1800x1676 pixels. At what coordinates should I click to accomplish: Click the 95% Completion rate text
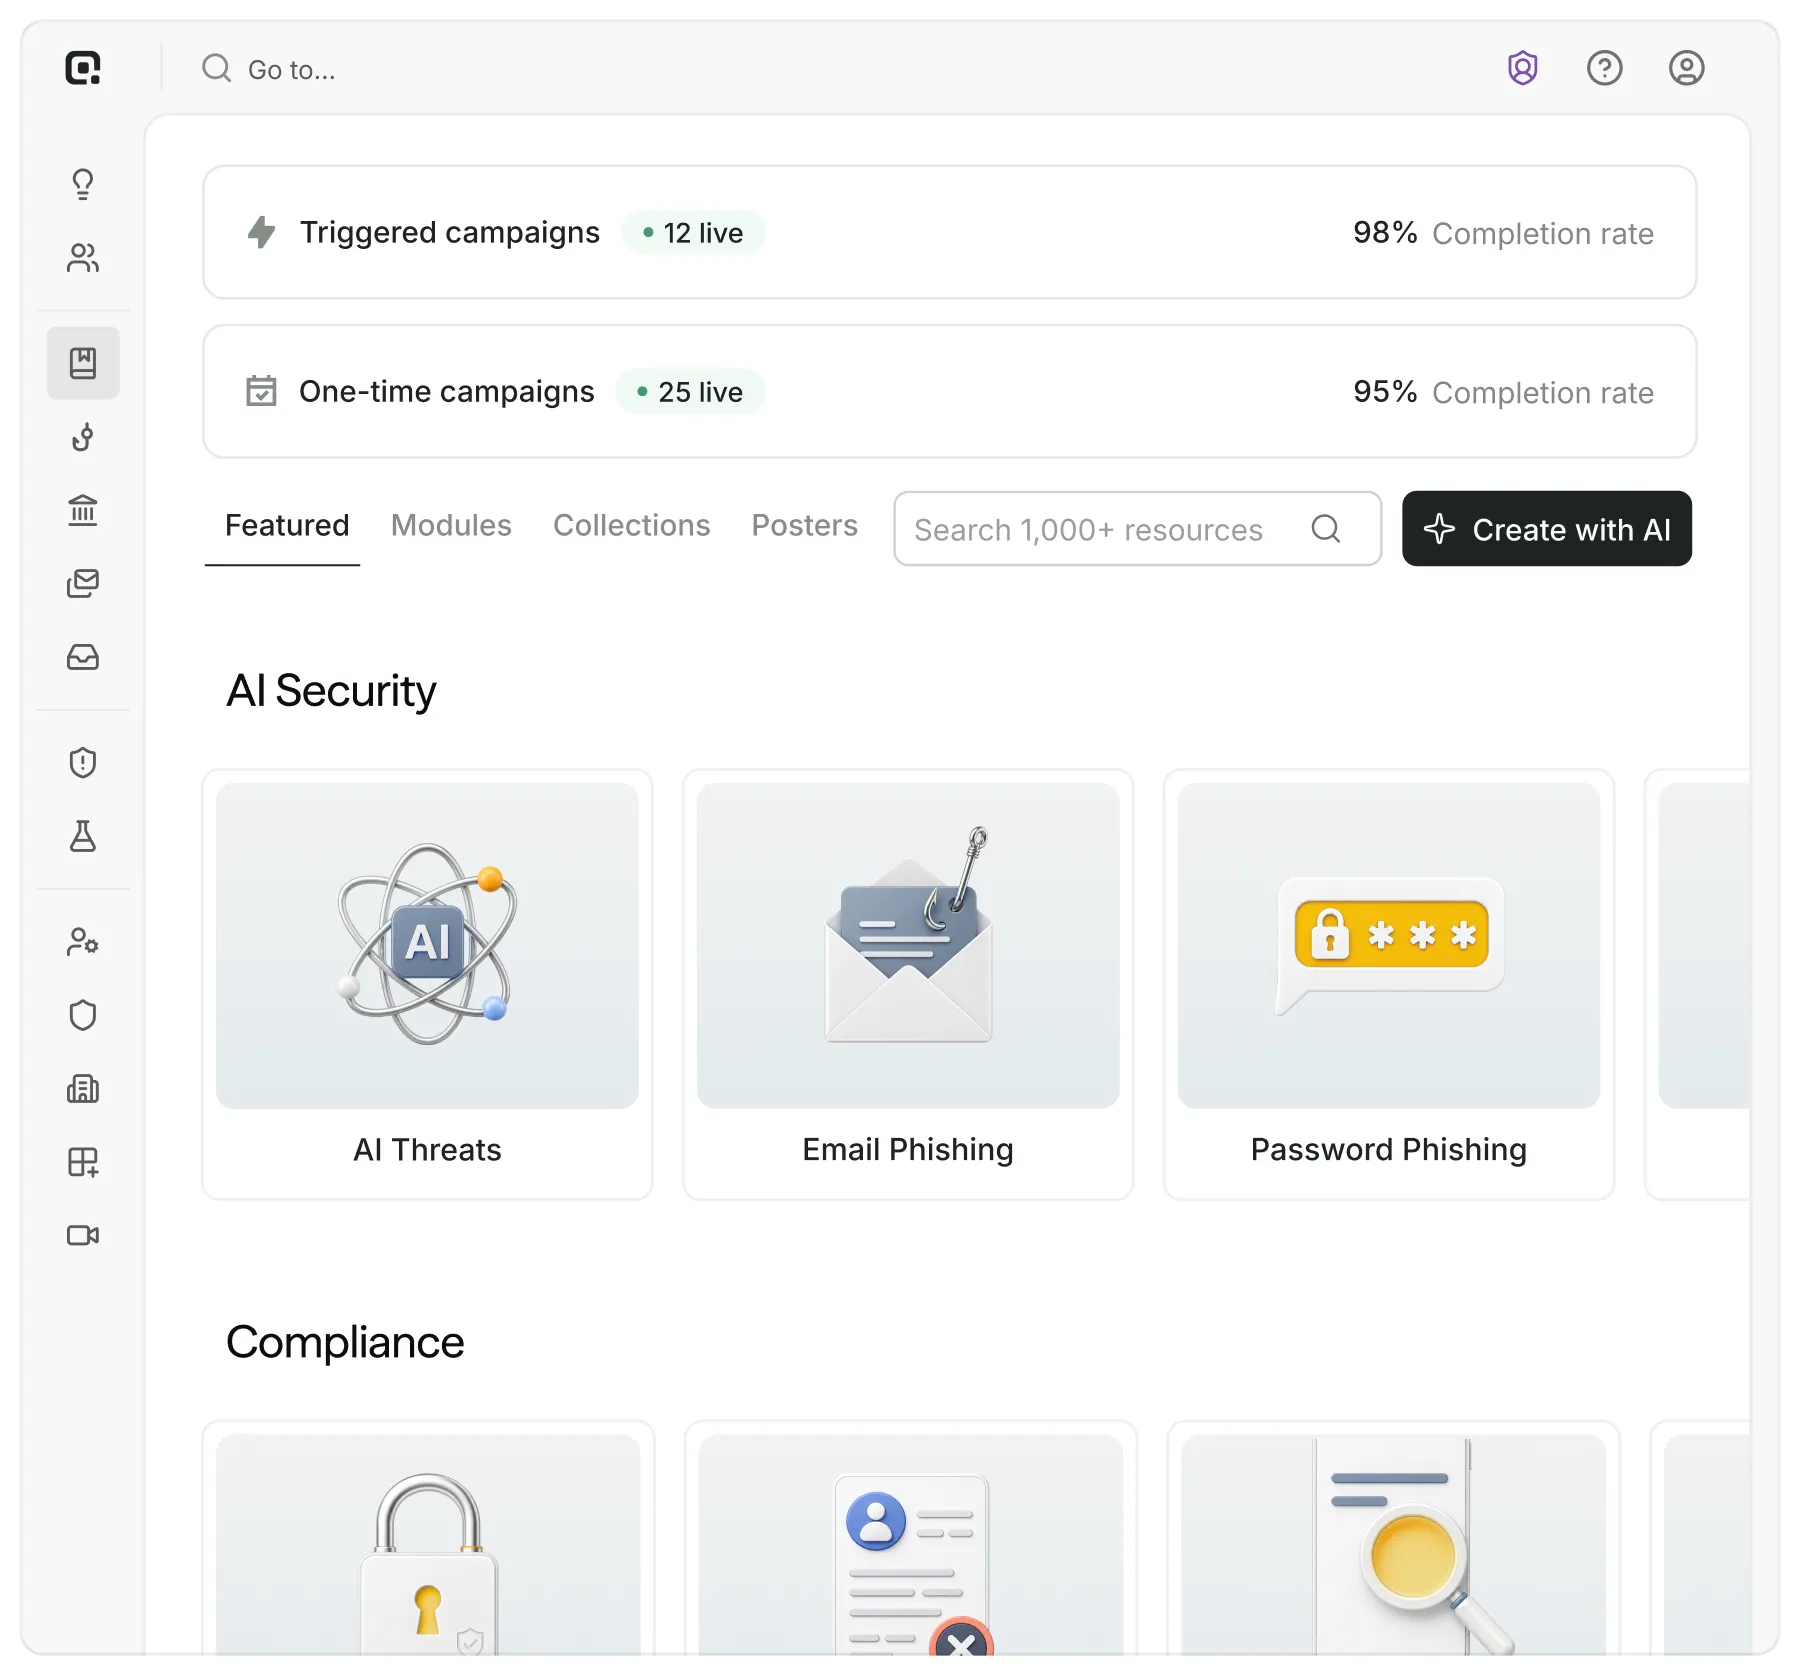1503,392
